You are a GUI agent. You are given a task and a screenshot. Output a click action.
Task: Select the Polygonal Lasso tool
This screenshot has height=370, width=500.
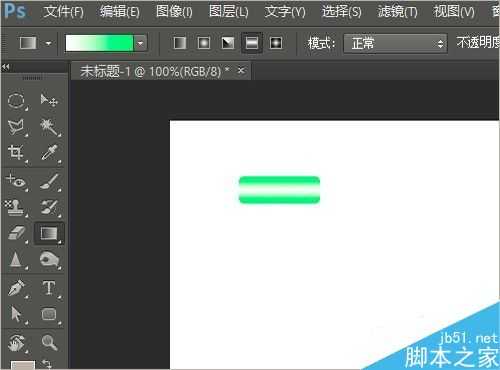click(16, 127)
